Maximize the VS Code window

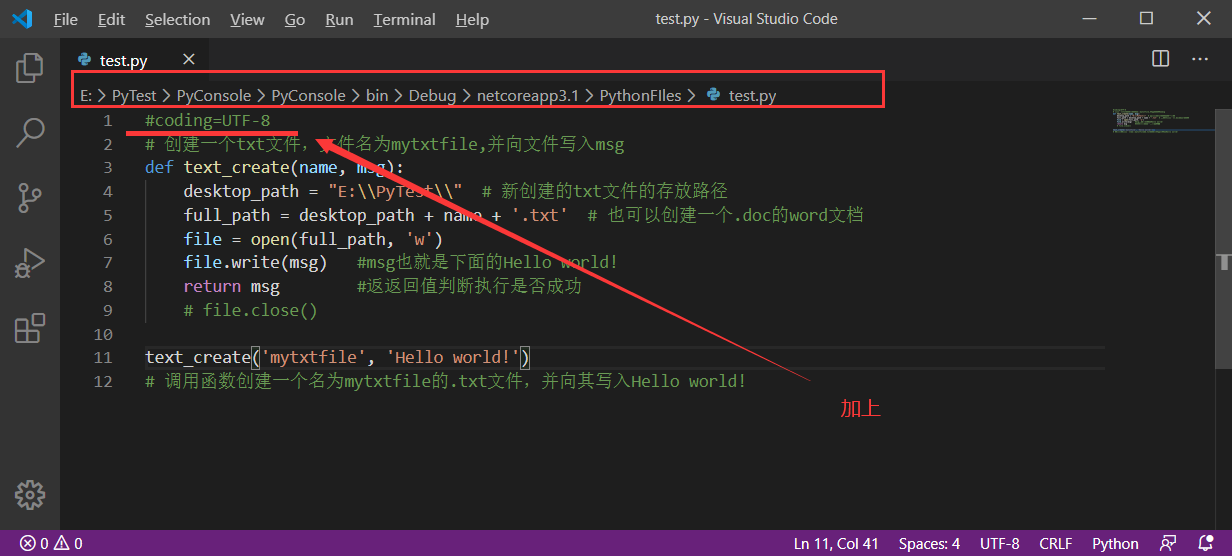(1146, 19)
